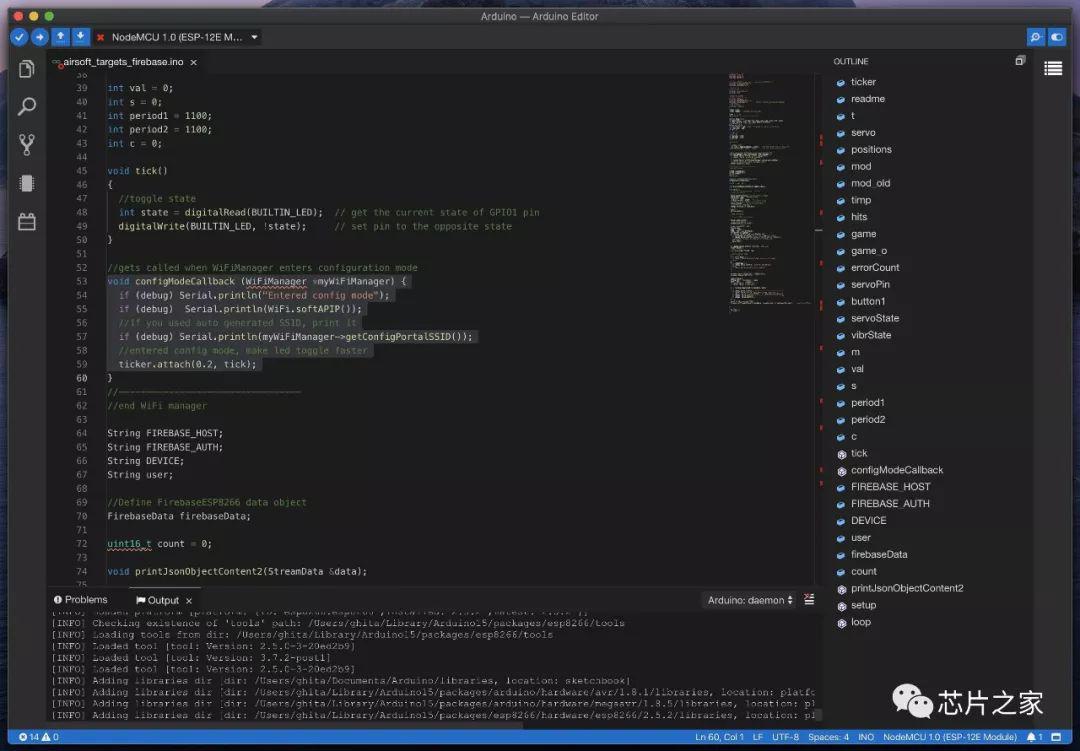Open the Explorer files icon in sidebar
This screenshot has width=1080, height=751.
click(x=27, y=69)
